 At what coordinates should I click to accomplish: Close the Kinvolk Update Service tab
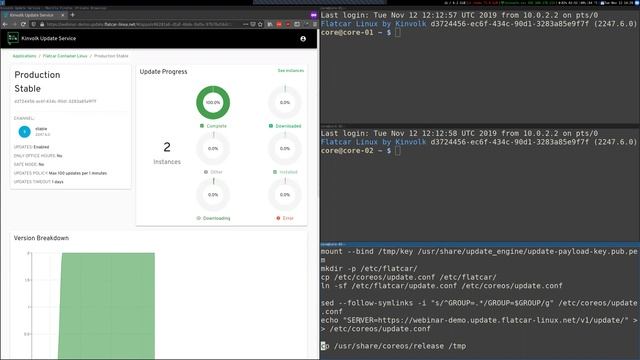63,15
